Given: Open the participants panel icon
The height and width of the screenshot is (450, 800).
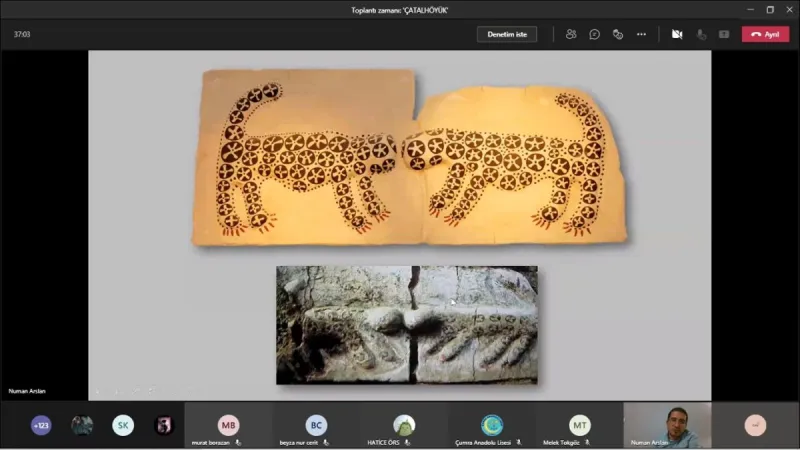Looking at the screenshot, I should click(571, 34).
